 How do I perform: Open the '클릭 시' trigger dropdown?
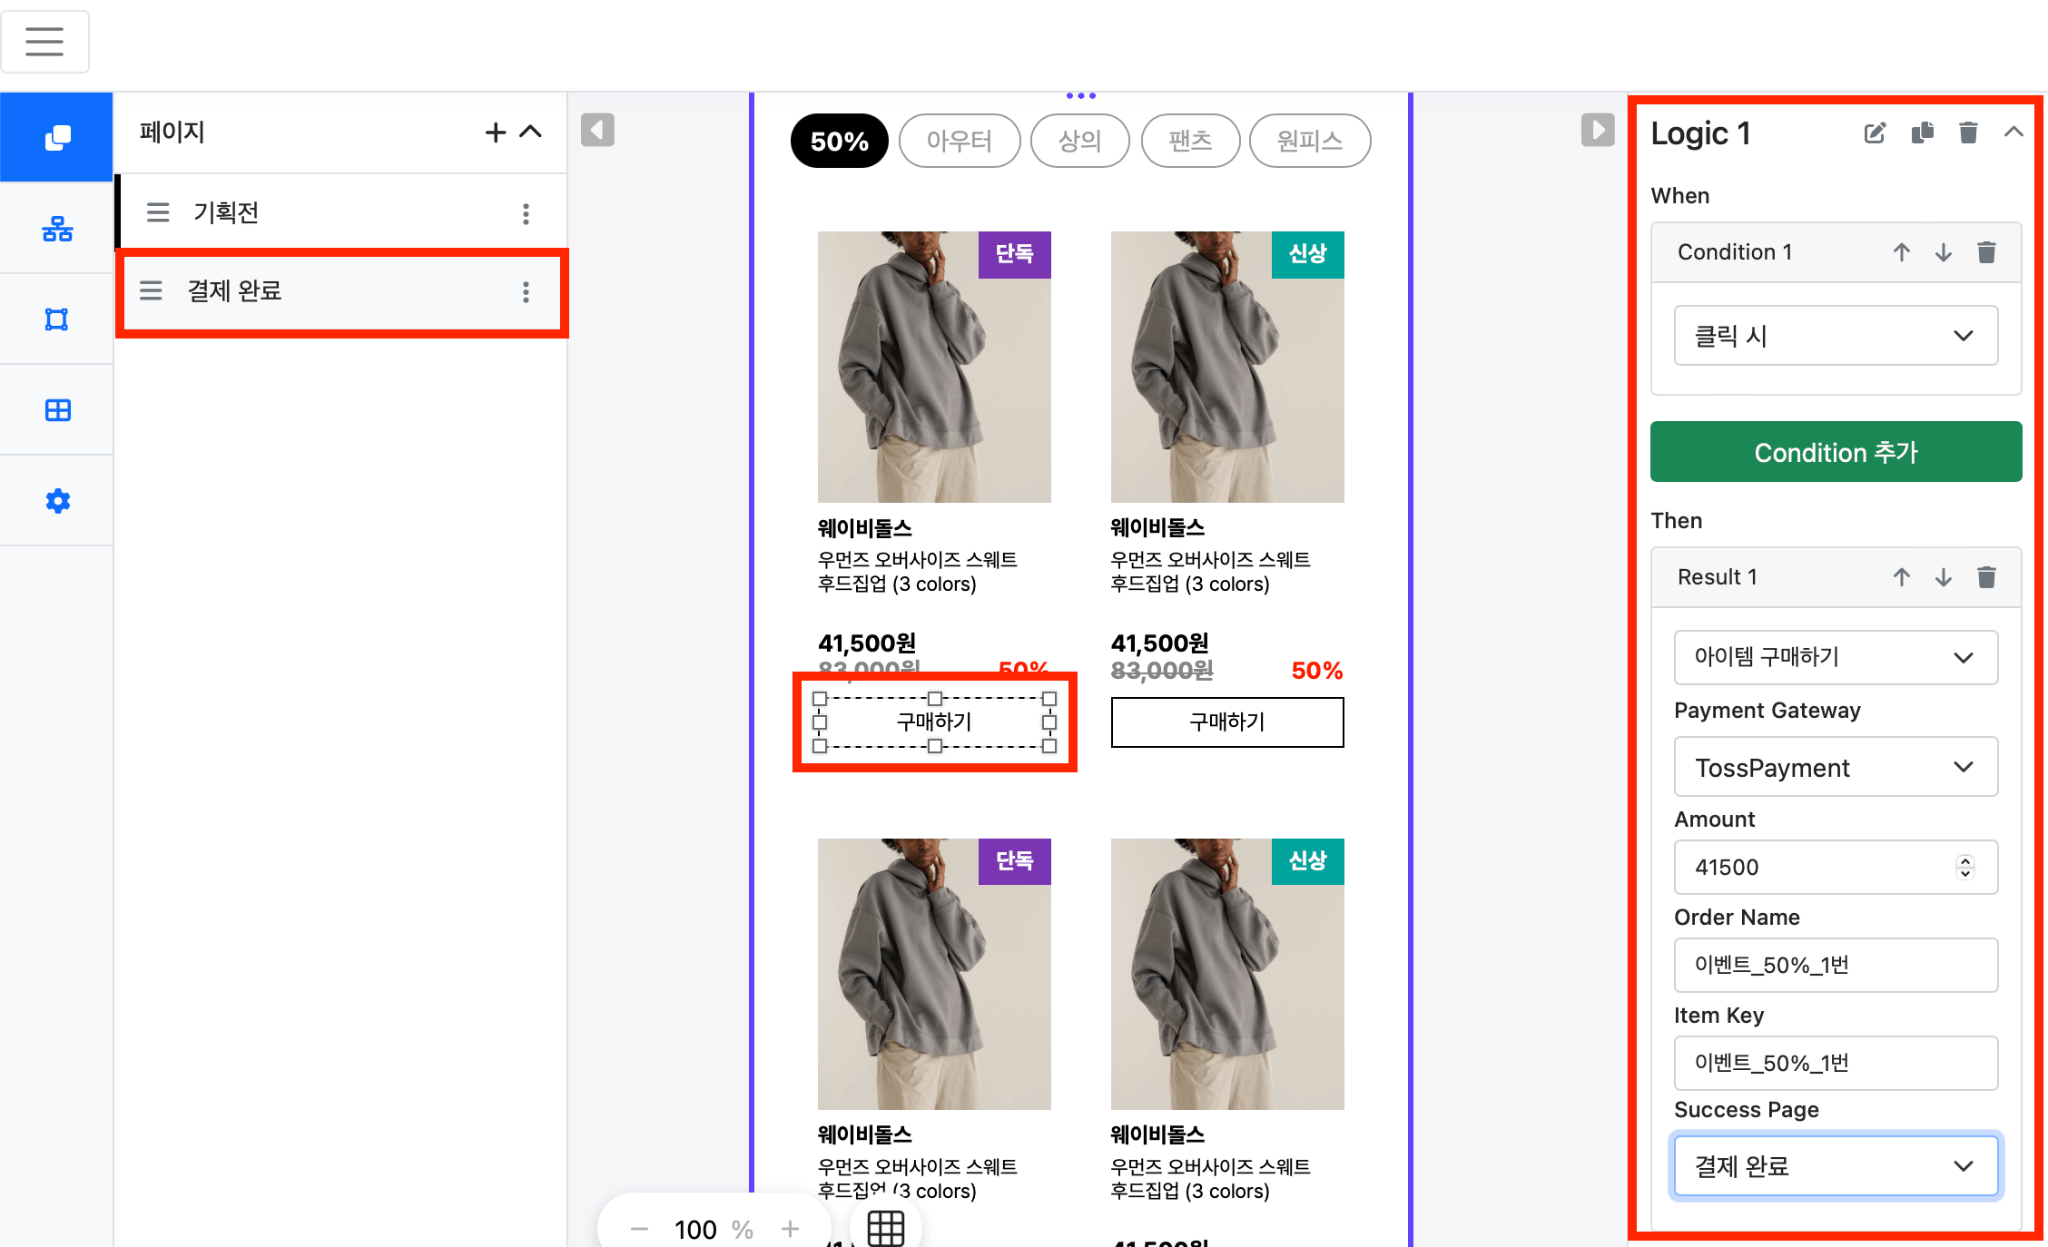(x=1835, y=335)
